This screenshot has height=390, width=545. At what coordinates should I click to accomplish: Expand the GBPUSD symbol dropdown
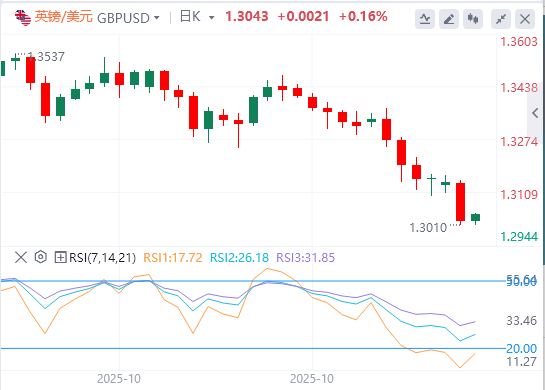point(157,17)
